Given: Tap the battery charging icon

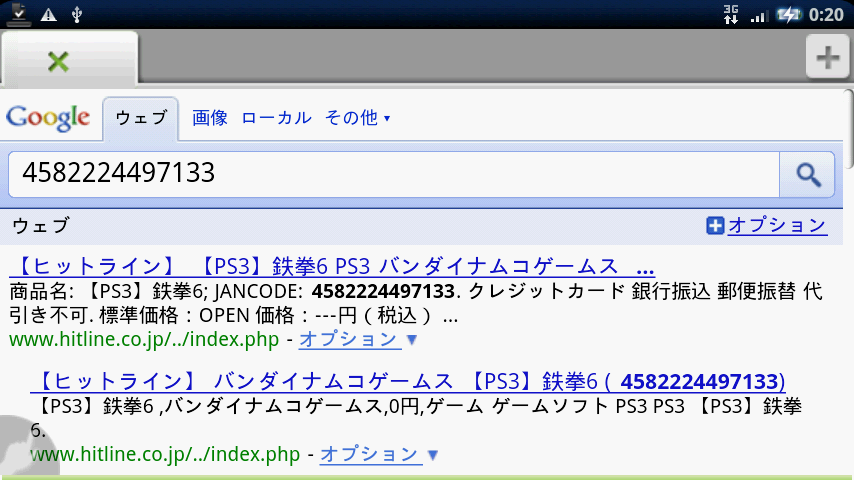Looking at the screenshot, I should pos(788,15).
